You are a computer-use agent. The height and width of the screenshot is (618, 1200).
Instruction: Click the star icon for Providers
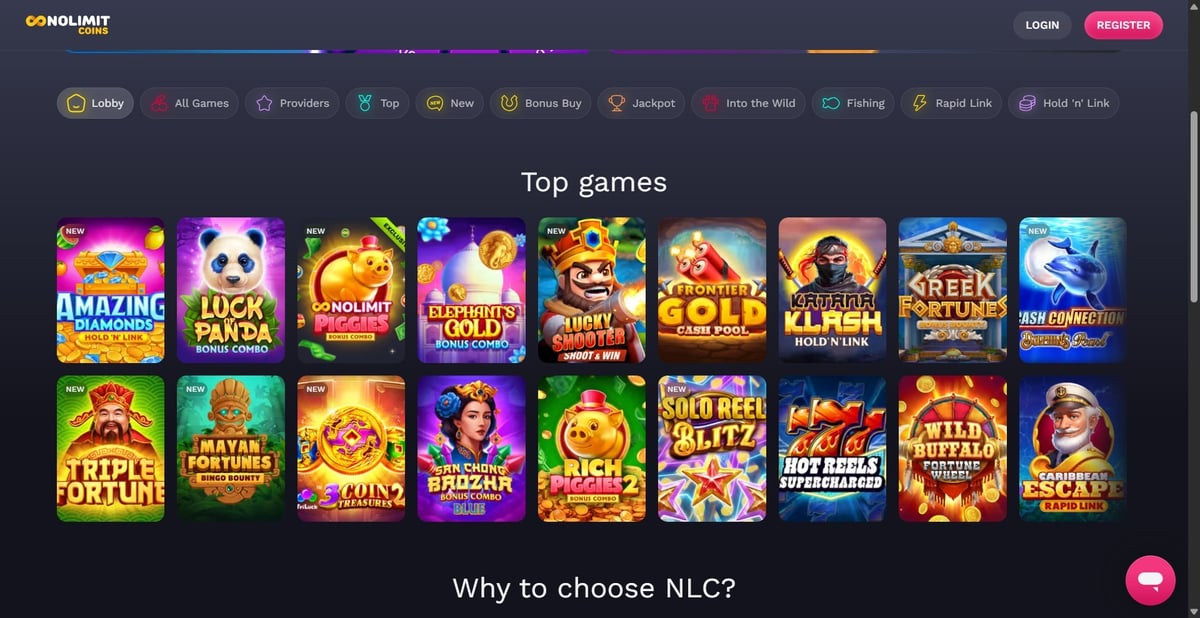pos(264,103)
